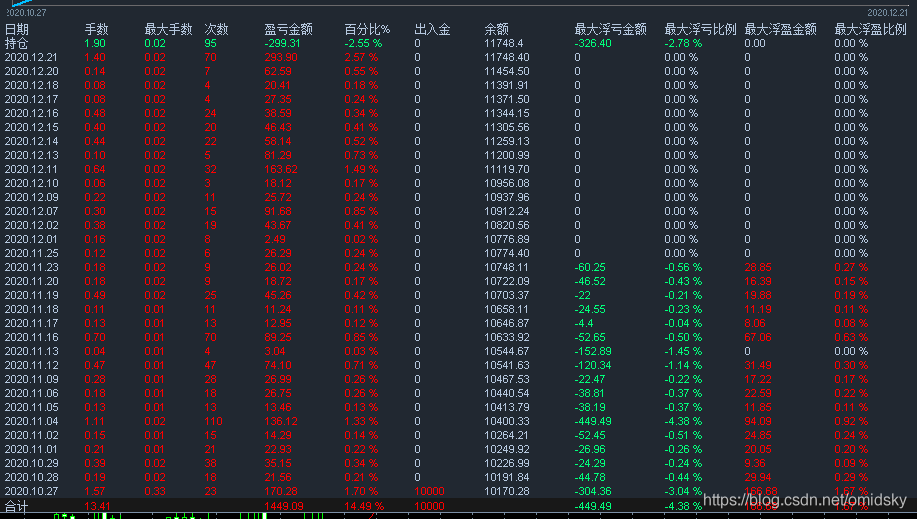Viewport: 917px width, 519px height.
Task: Click balance 11305.56 in the 2020.12.15 row
Action: pyautogui.click(x=506, y=128)
